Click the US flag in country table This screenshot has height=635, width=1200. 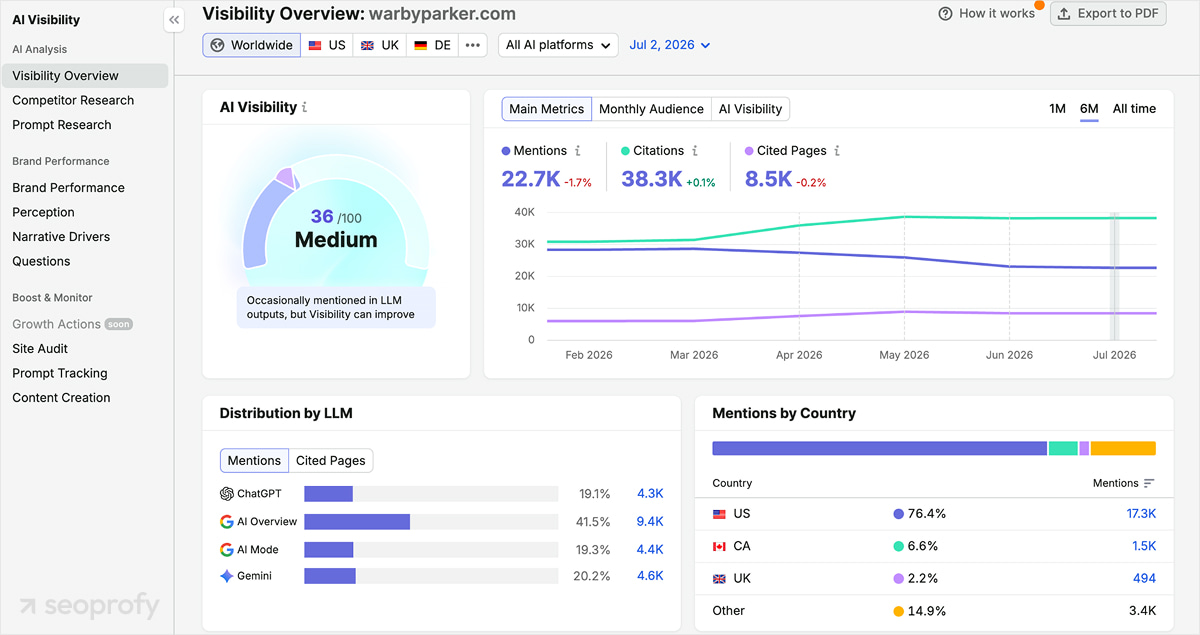[719, 514]
